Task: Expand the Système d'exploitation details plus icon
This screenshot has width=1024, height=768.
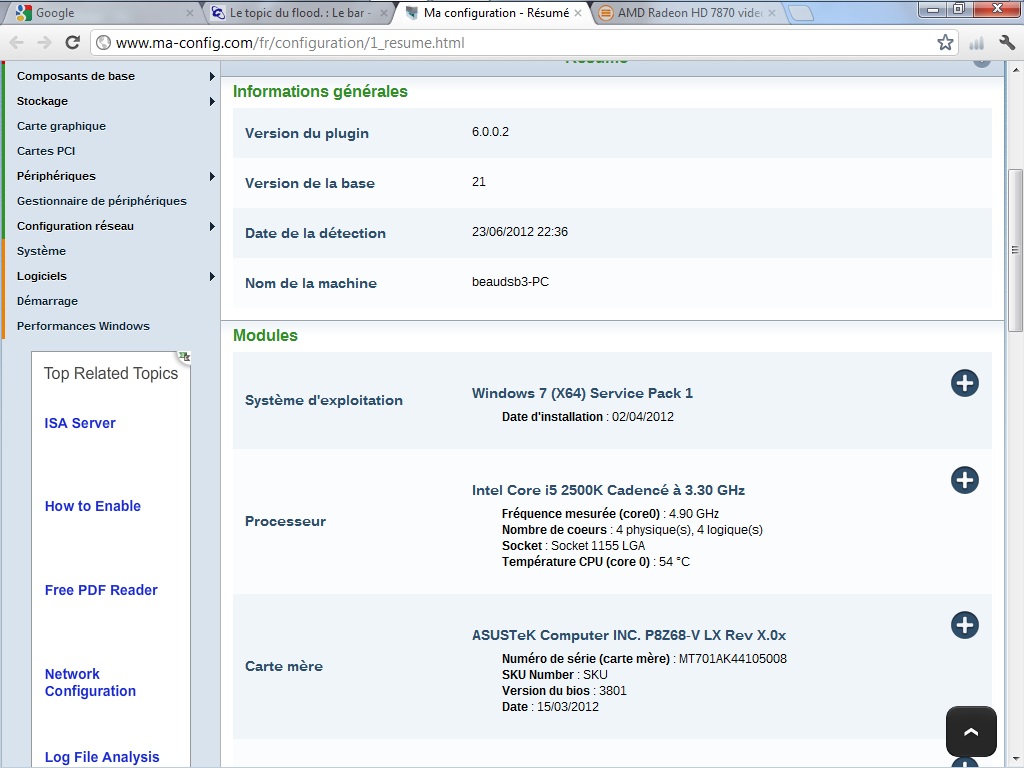Action: [x=964, y=383]
